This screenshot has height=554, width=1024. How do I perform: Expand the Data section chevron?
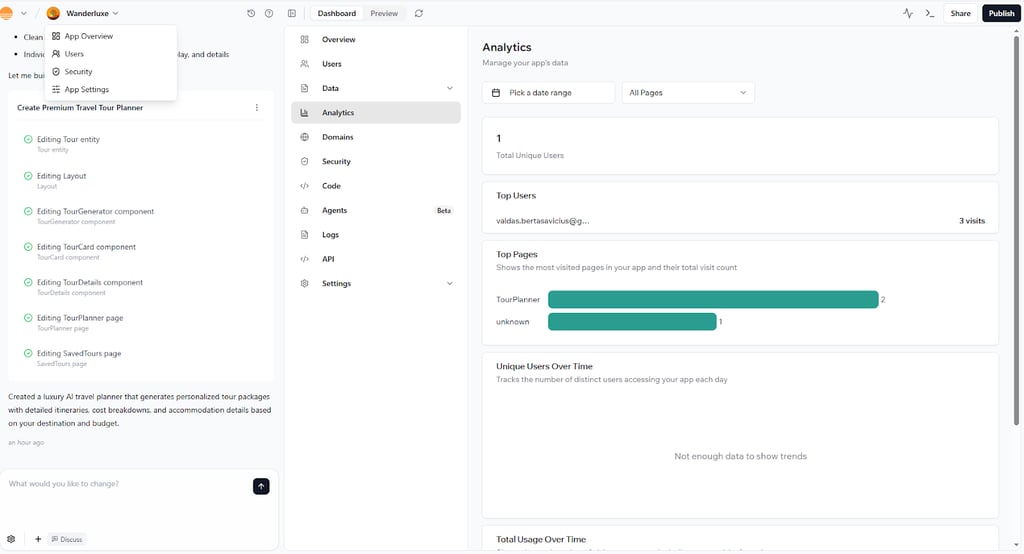[x=449, y=88]
